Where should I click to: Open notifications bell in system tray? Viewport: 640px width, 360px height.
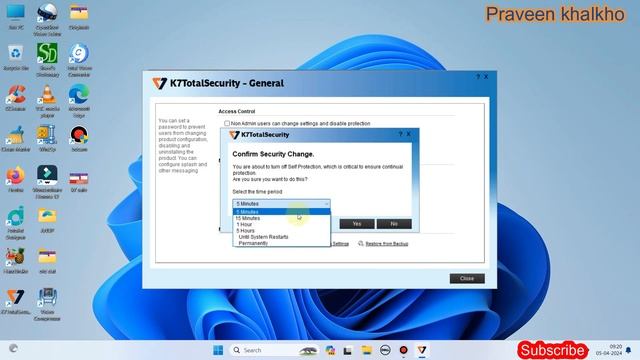(x=628, y=350)
